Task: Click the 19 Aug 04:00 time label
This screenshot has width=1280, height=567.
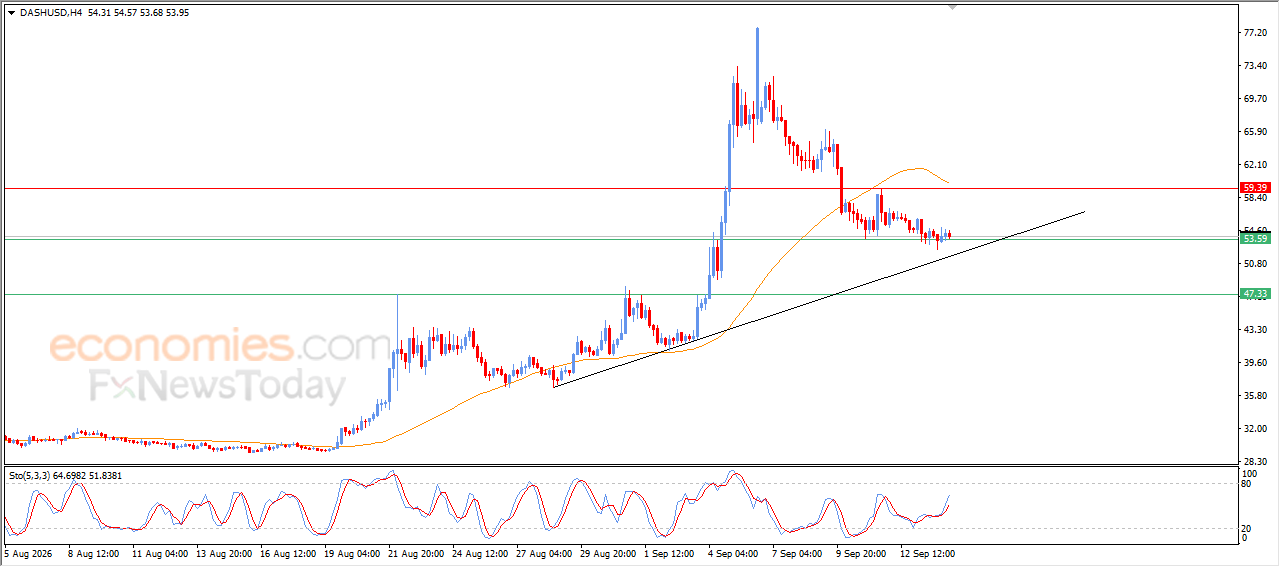Action: tap(350, 552)
